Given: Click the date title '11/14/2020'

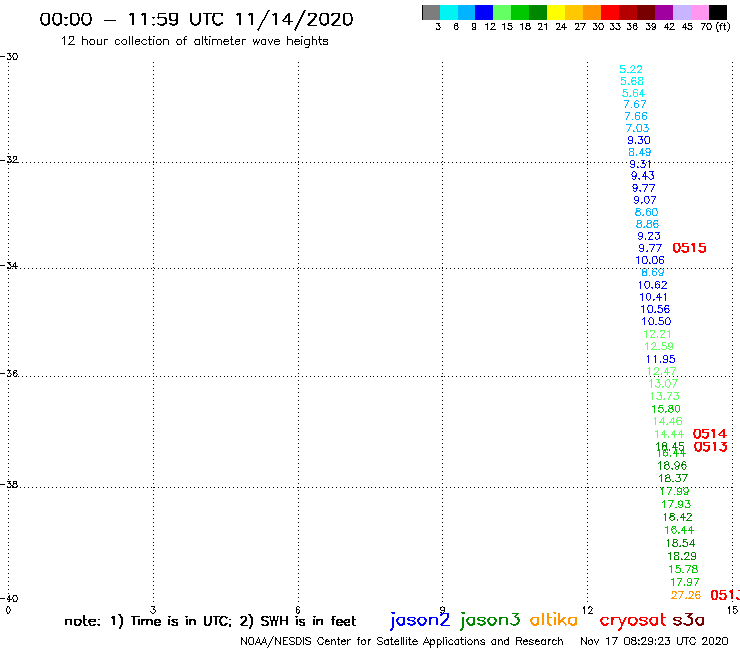Looking at the screenshot, I should click(x=294, y=20).
